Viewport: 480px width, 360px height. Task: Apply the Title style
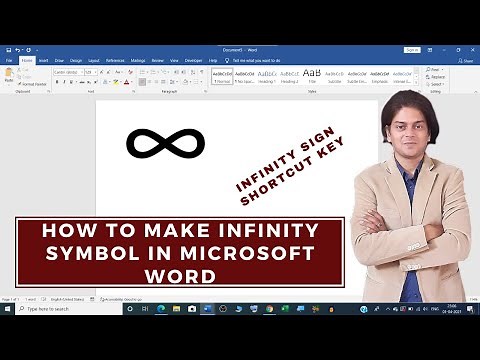coord(312,77)
